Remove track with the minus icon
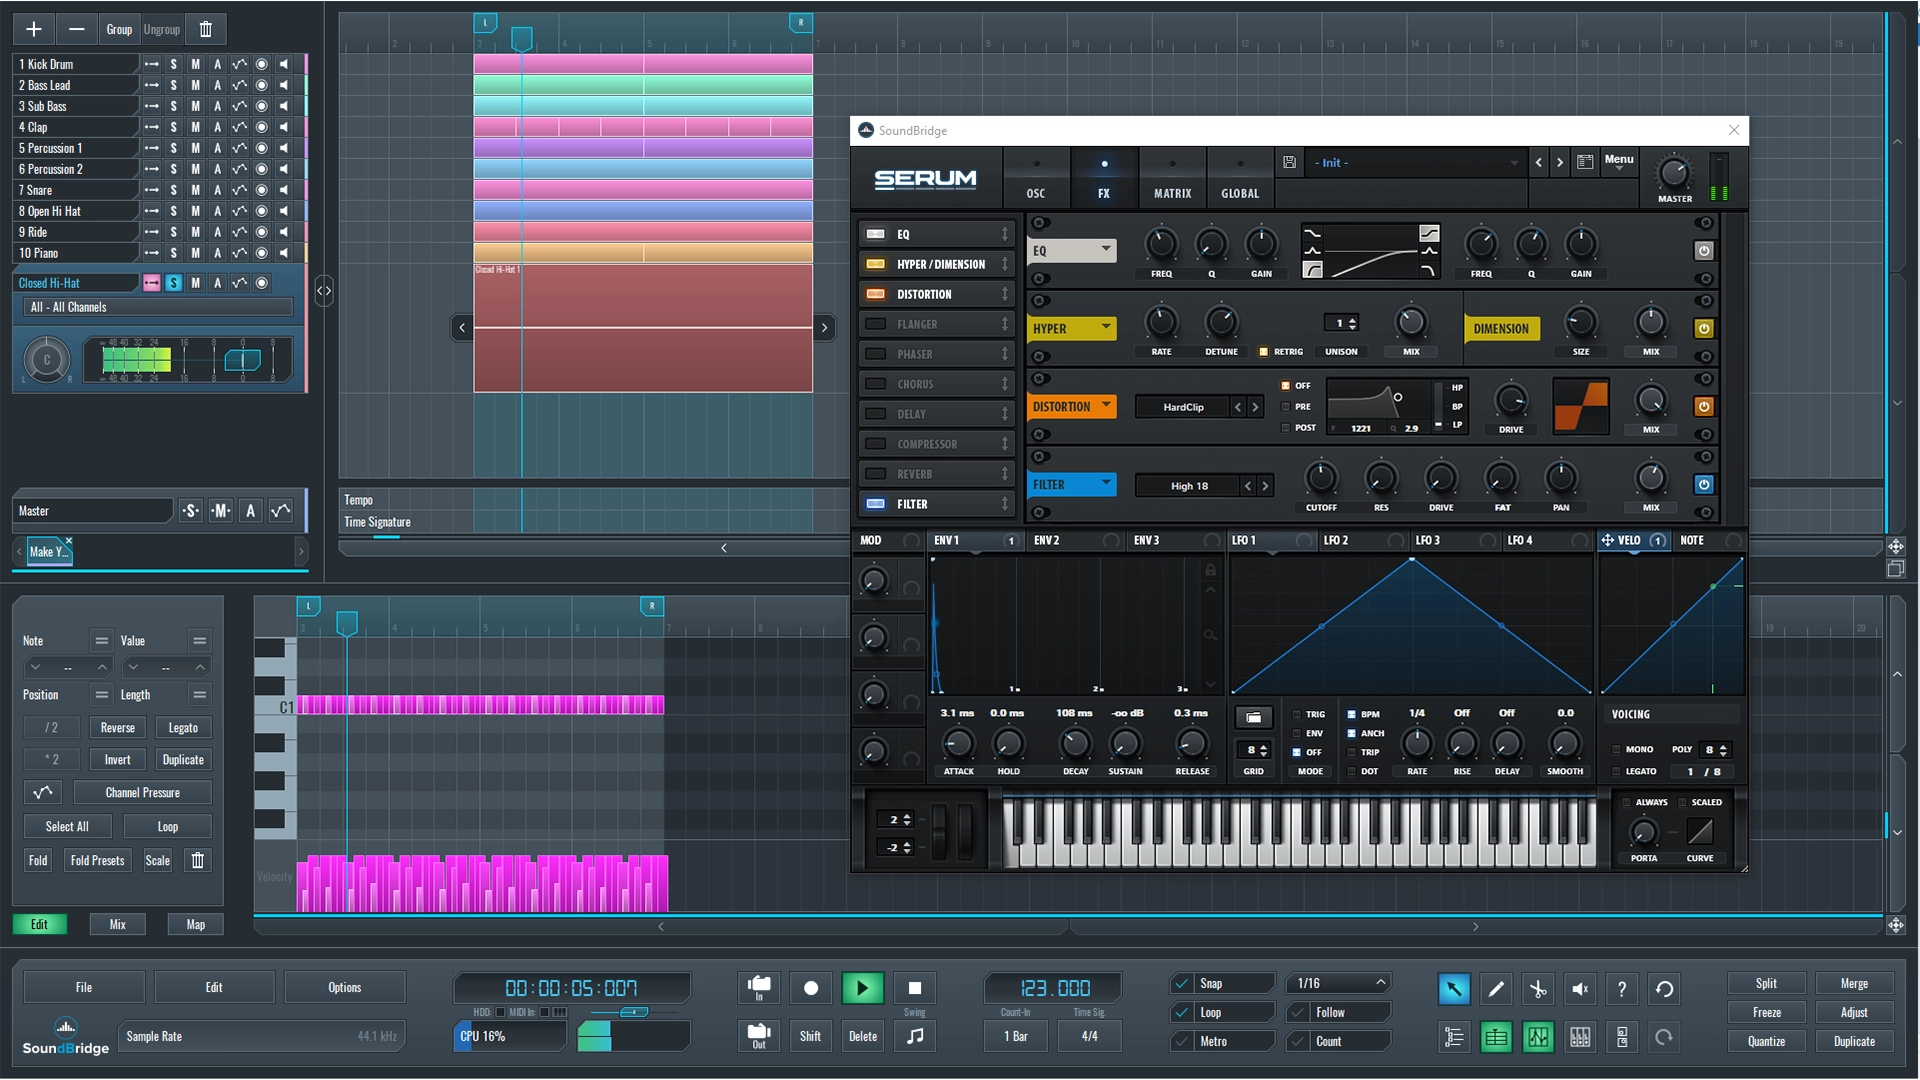 76,29
